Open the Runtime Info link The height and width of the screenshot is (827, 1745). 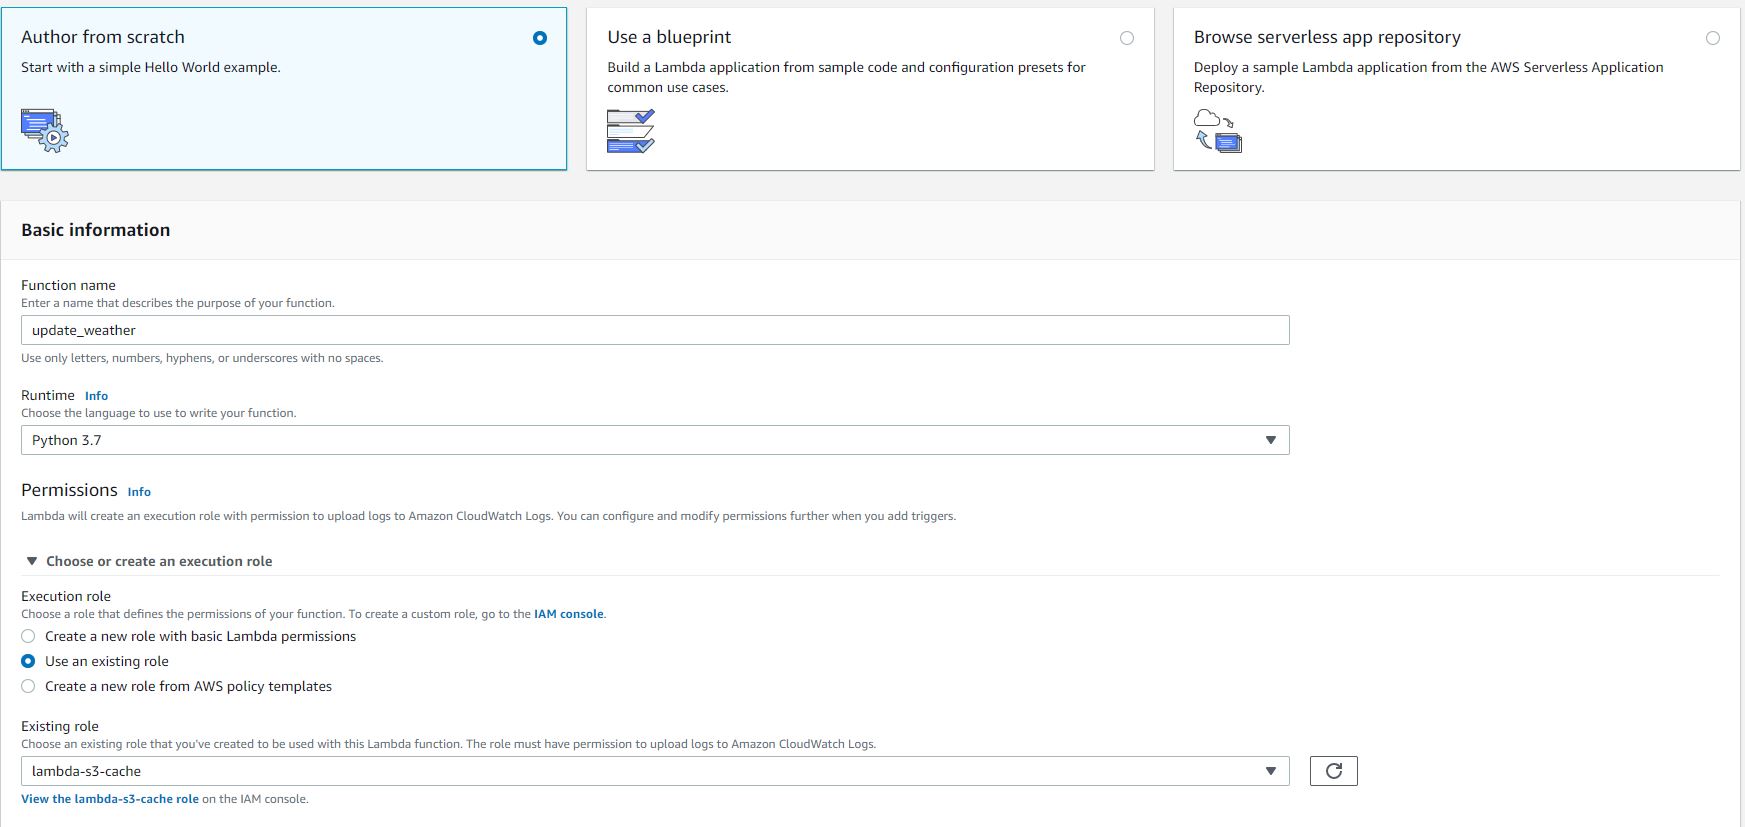coord(96,396)
